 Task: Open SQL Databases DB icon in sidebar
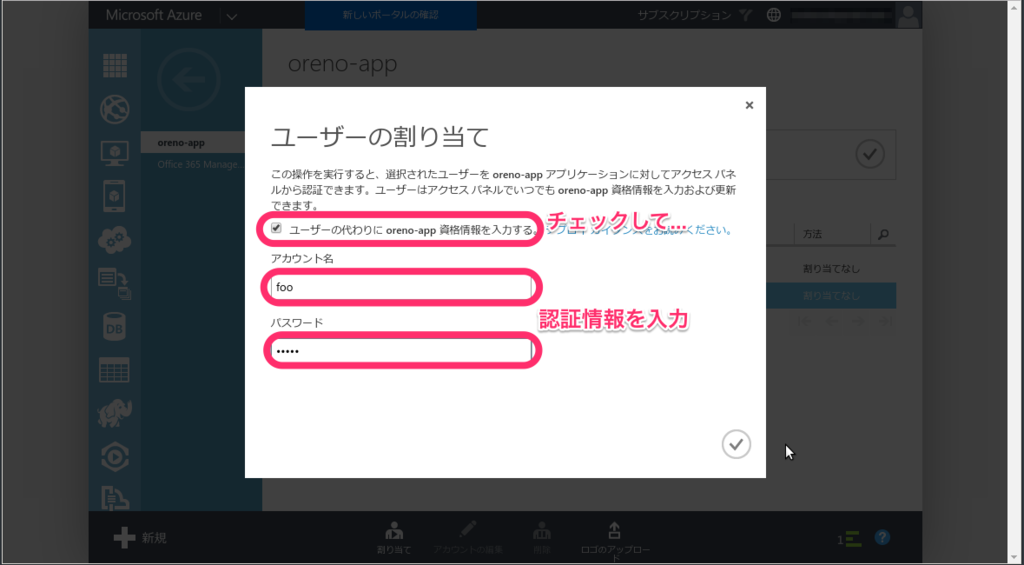point(115,327)
